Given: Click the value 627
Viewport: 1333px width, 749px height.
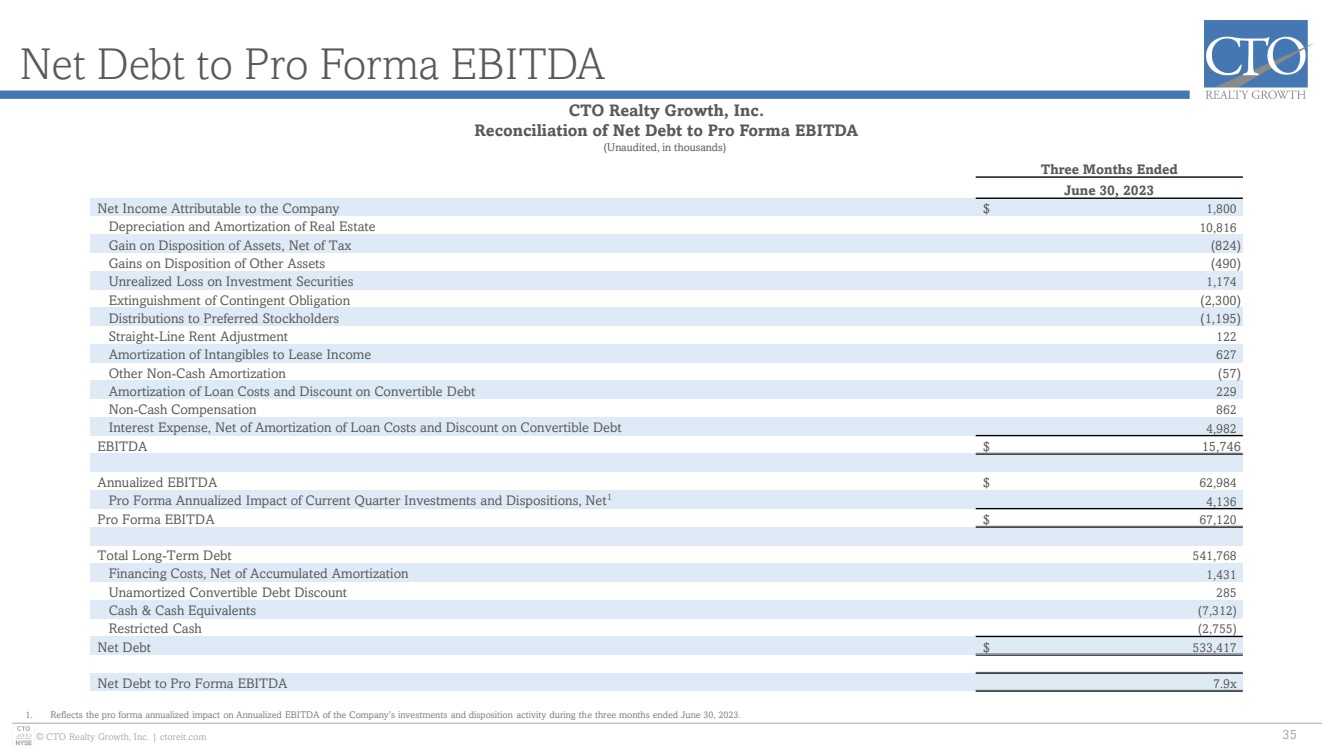Looking at the screenshot, I should click(x=1226, y=355).
